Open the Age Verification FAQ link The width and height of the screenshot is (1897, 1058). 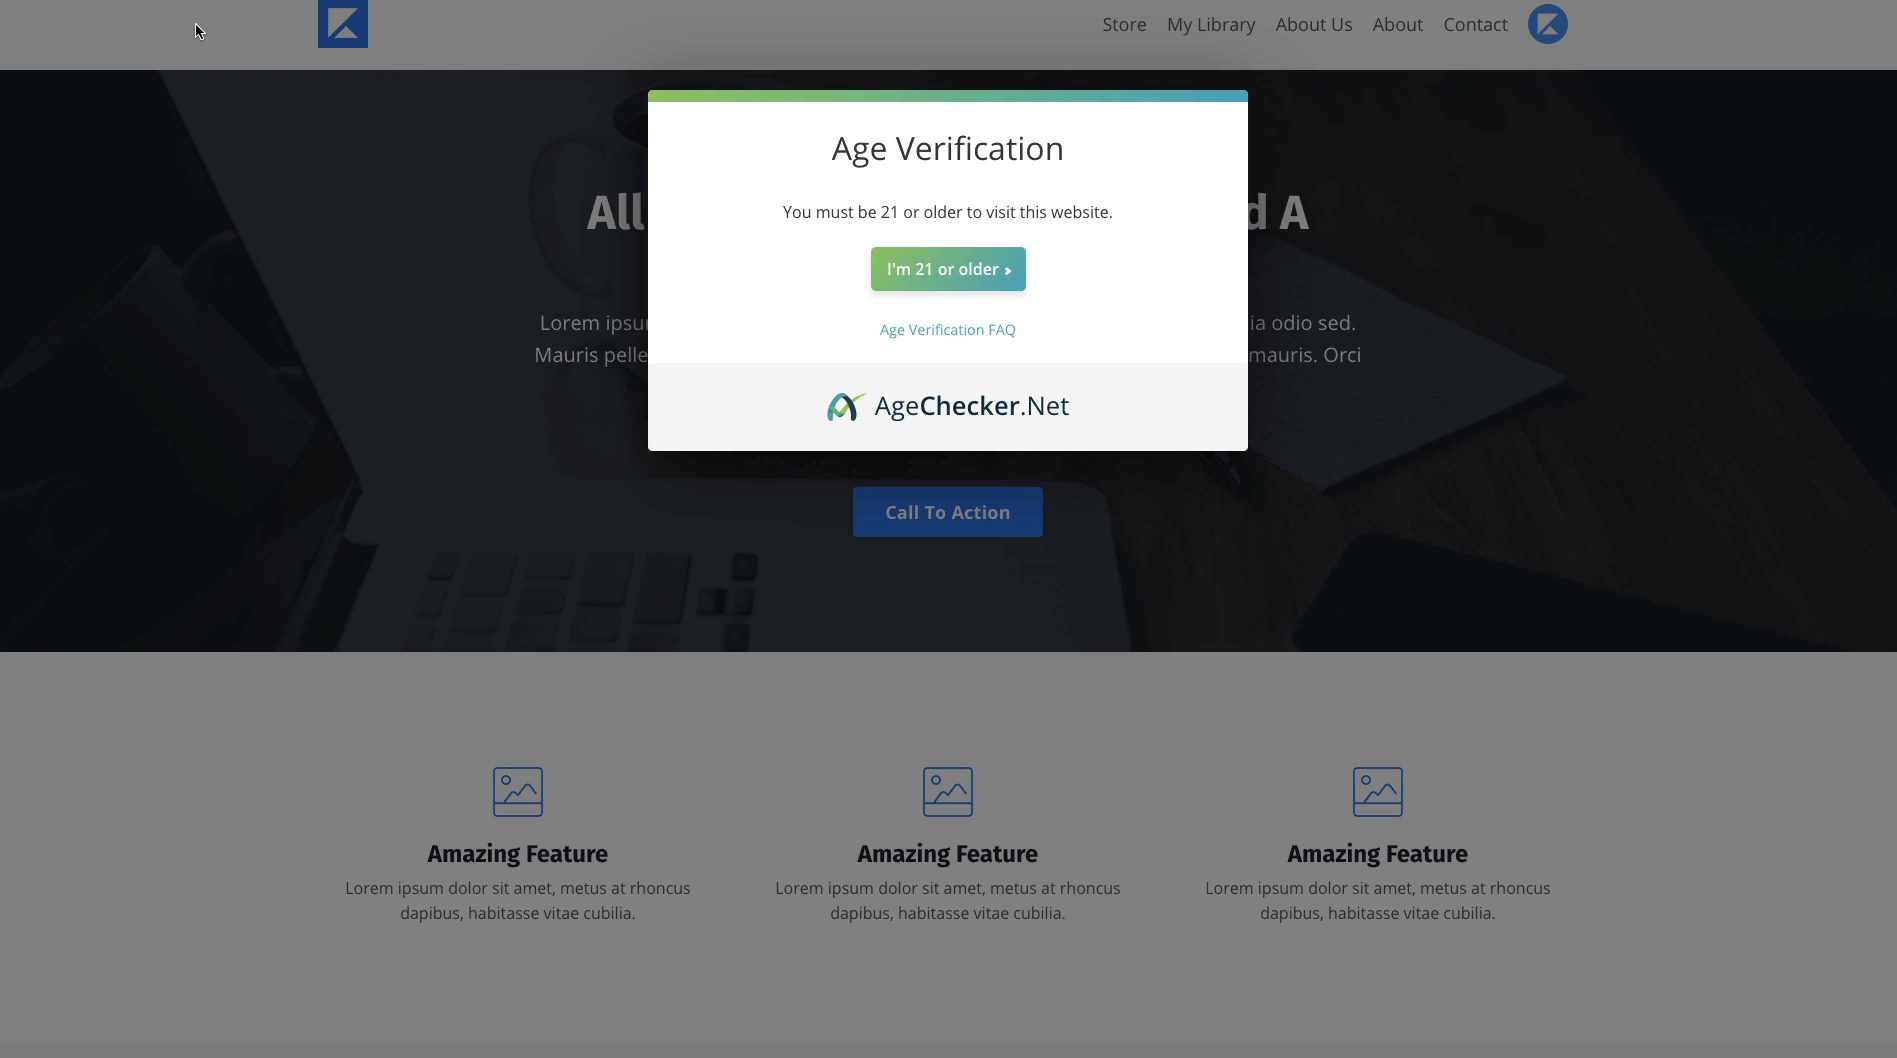[948, 330]
